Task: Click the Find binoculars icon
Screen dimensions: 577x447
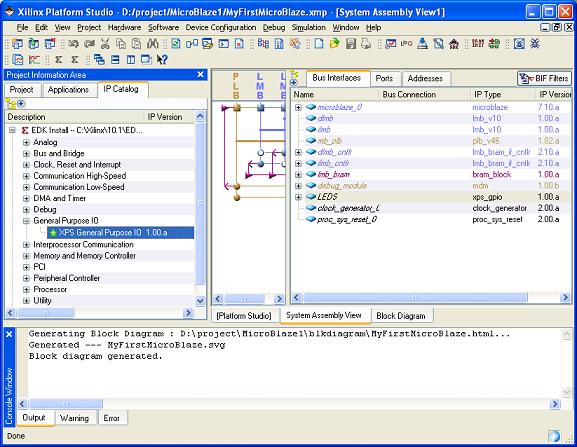Action: (x=152, y=44)
